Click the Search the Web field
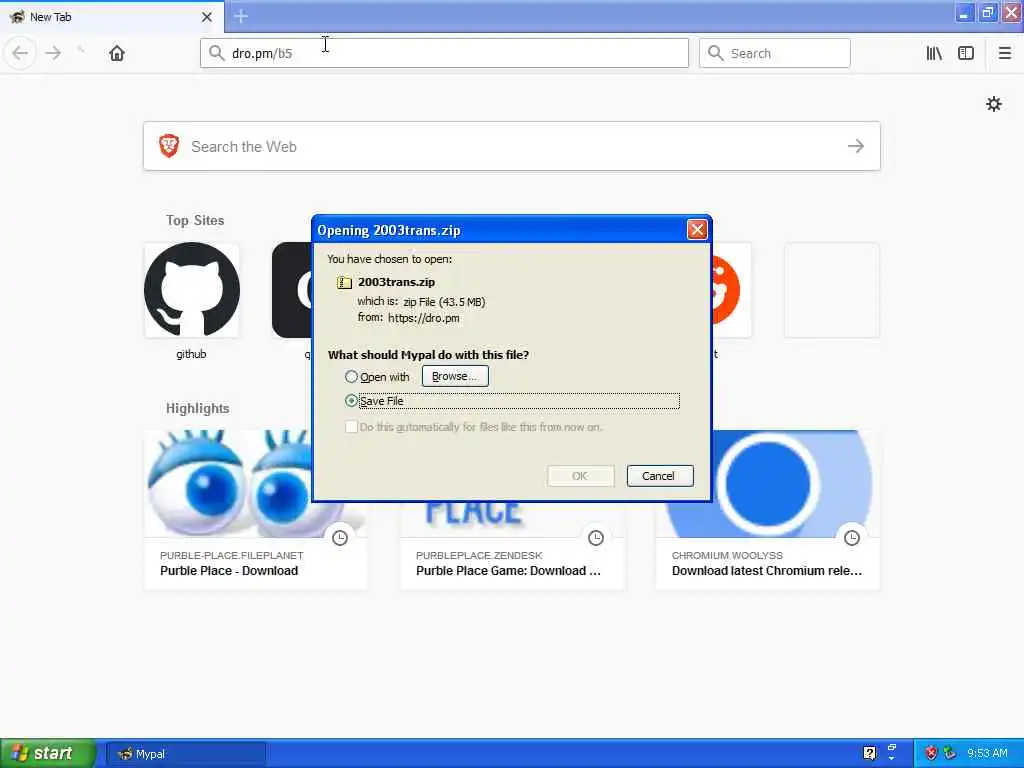The height and width of the screenshot is (768, 1024). point(512,146)
